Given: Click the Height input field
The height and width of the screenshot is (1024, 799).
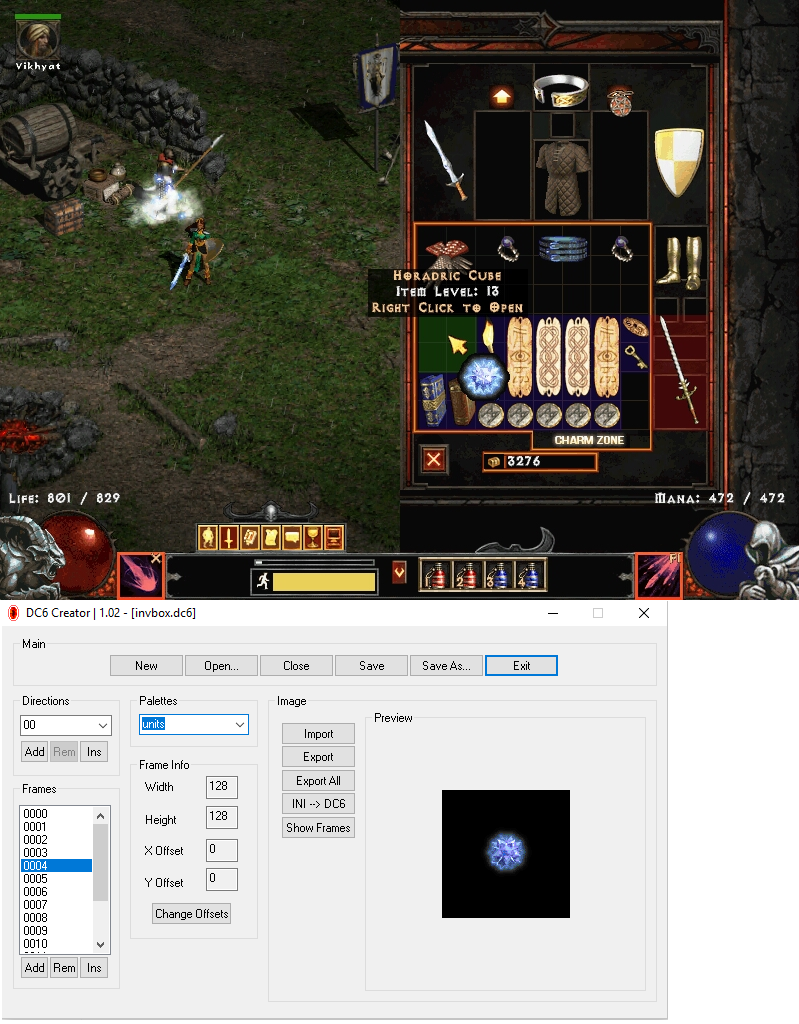Looking at the screenshot, I should 221,817.
